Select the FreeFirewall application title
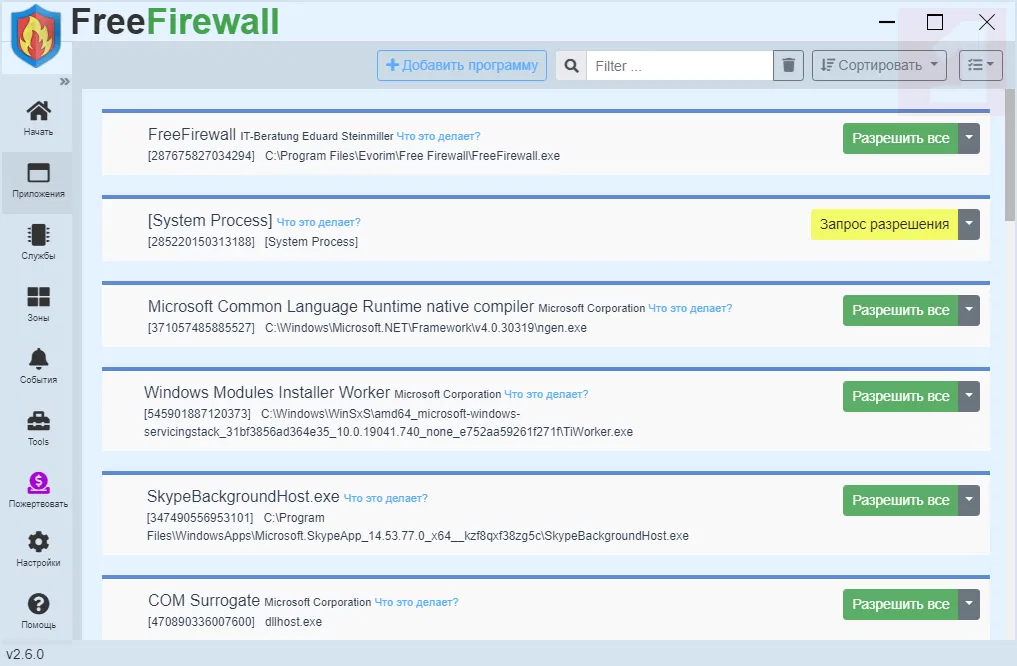Viewport: 1017px width, 666px height. click(192, 134)
